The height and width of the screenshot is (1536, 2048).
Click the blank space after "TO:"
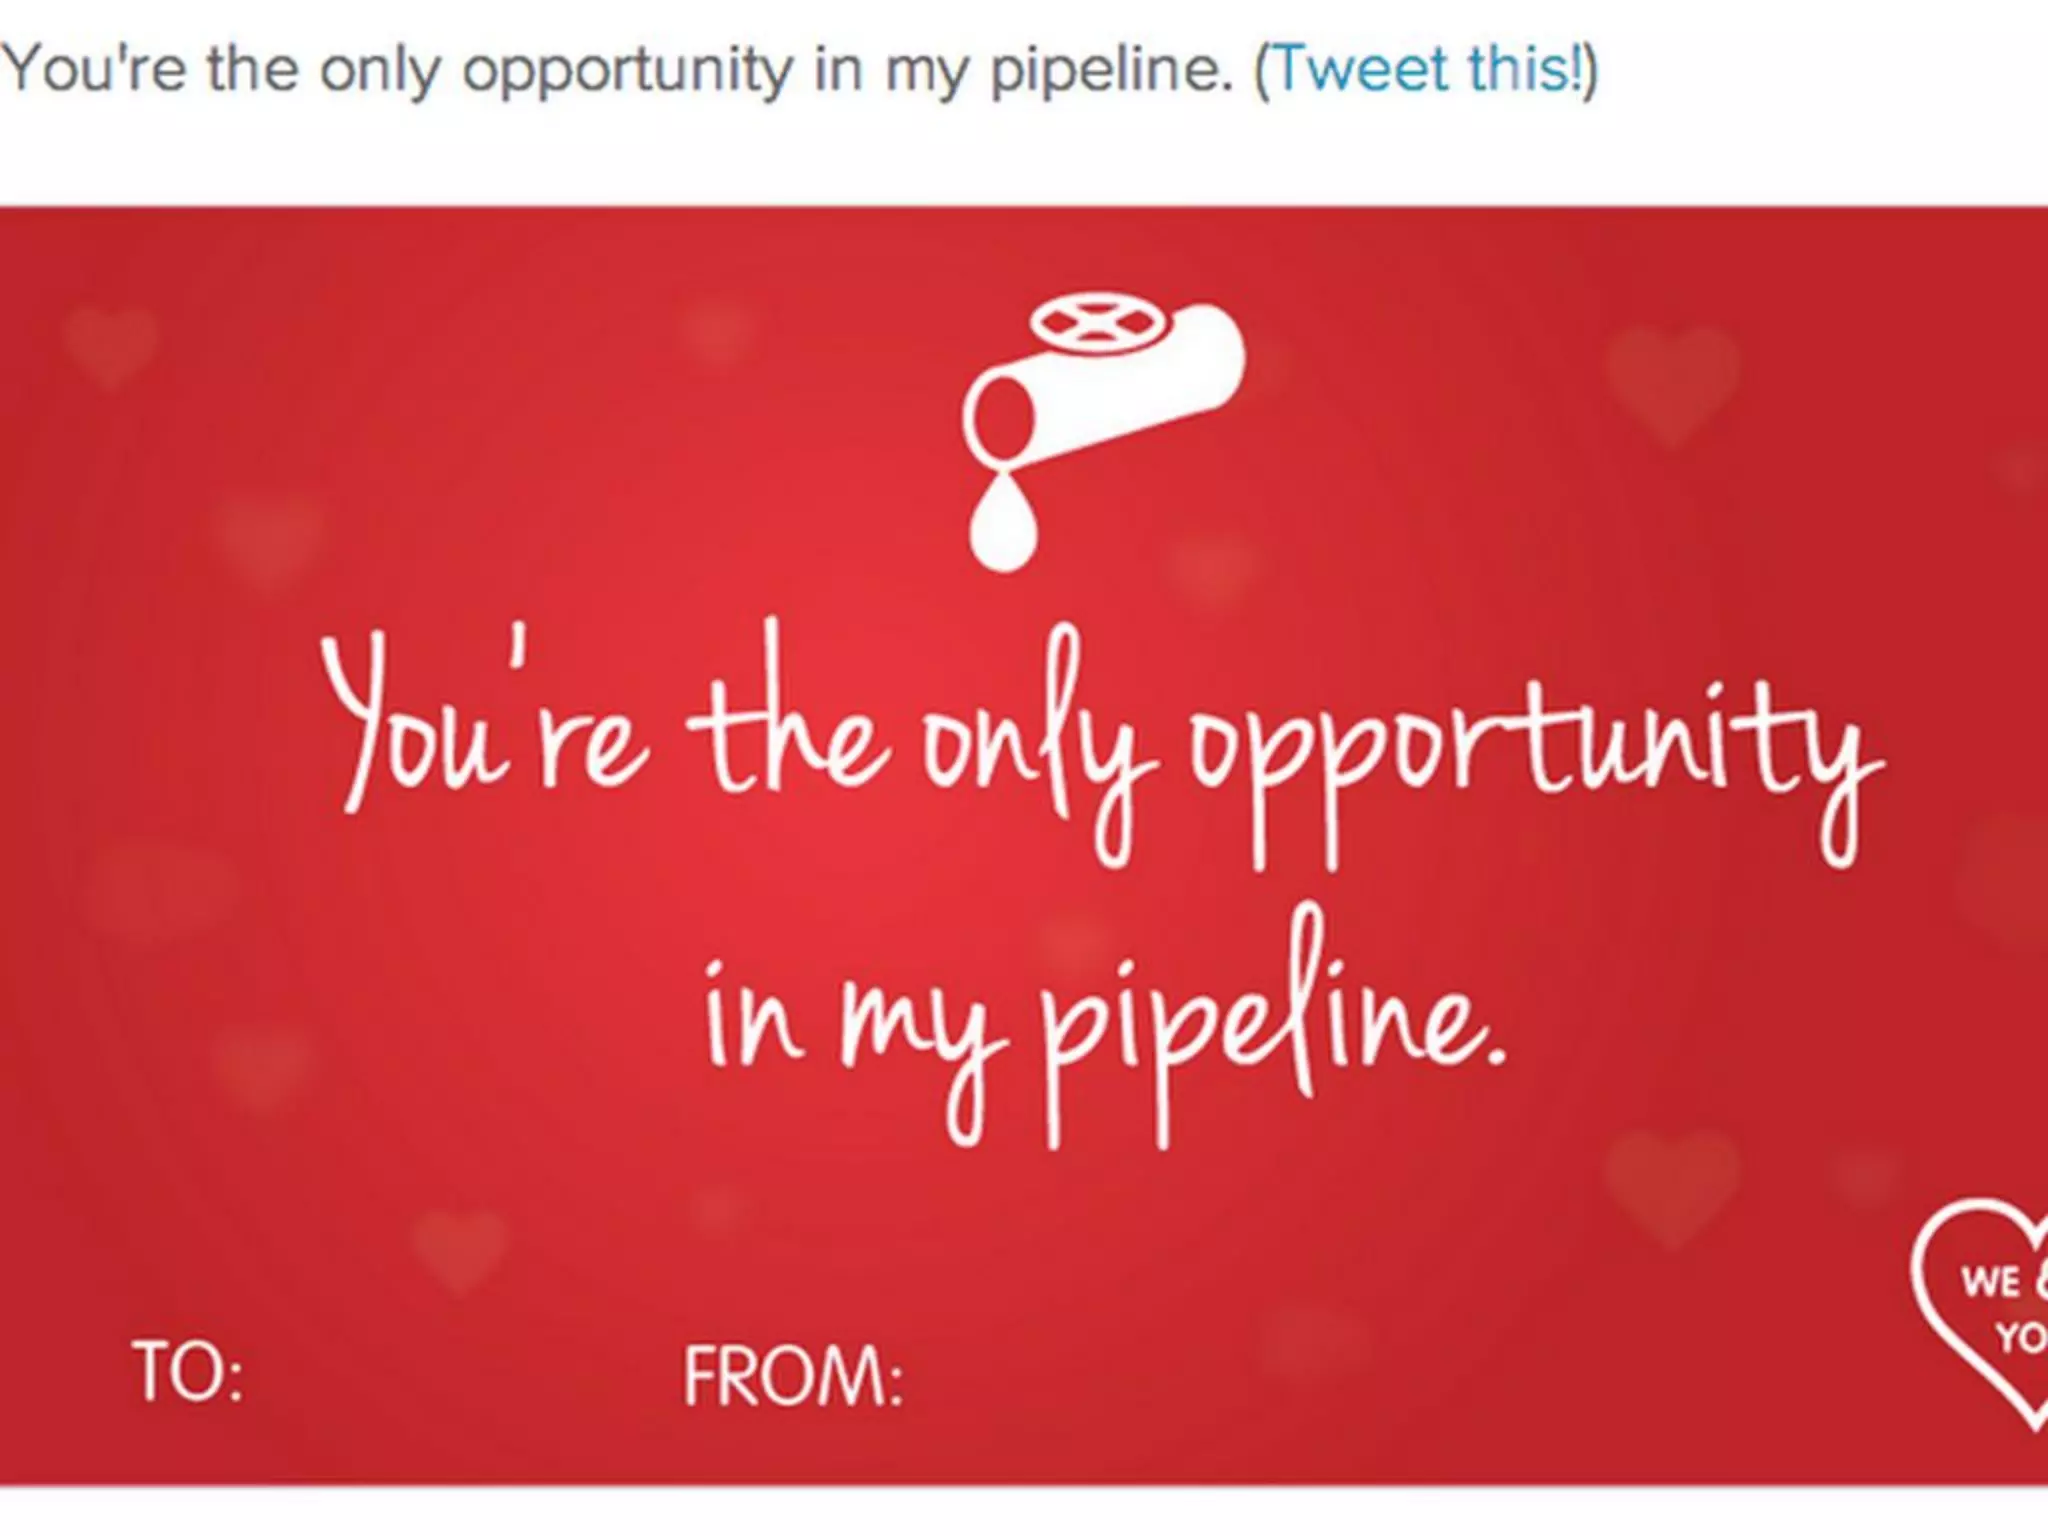[x=450, y=1375]
